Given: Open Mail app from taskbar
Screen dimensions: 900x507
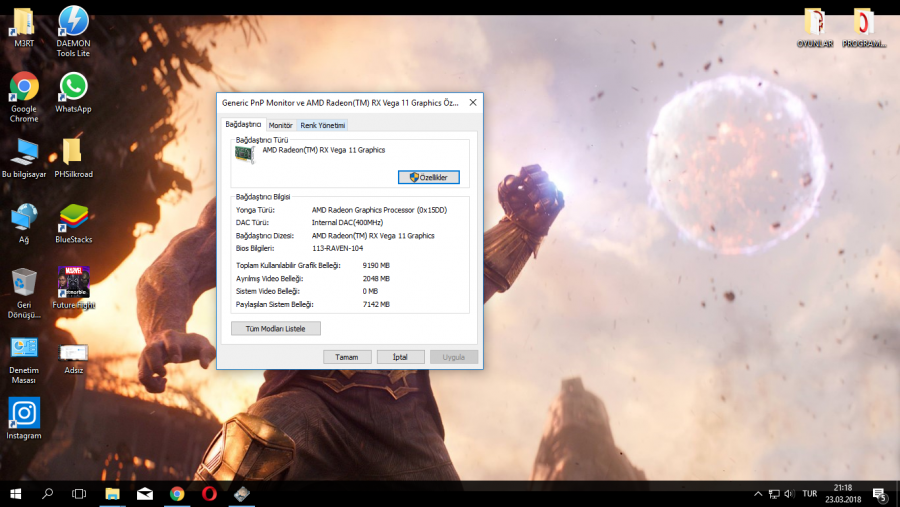Looking at the screenshot, I should pyautogui.click(x=145, y=494).
